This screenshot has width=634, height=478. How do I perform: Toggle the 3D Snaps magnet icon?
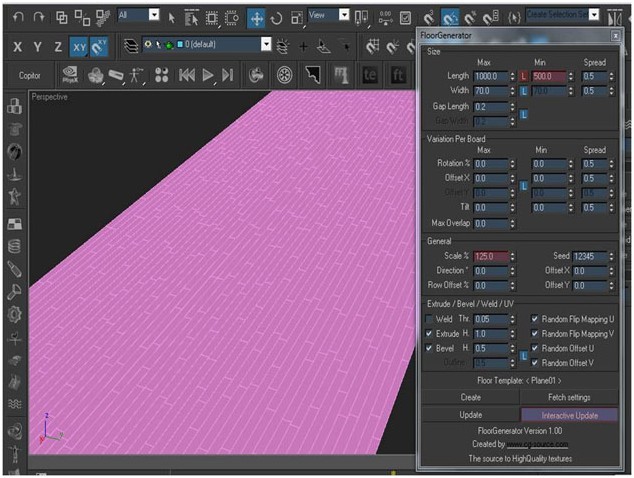429,17
